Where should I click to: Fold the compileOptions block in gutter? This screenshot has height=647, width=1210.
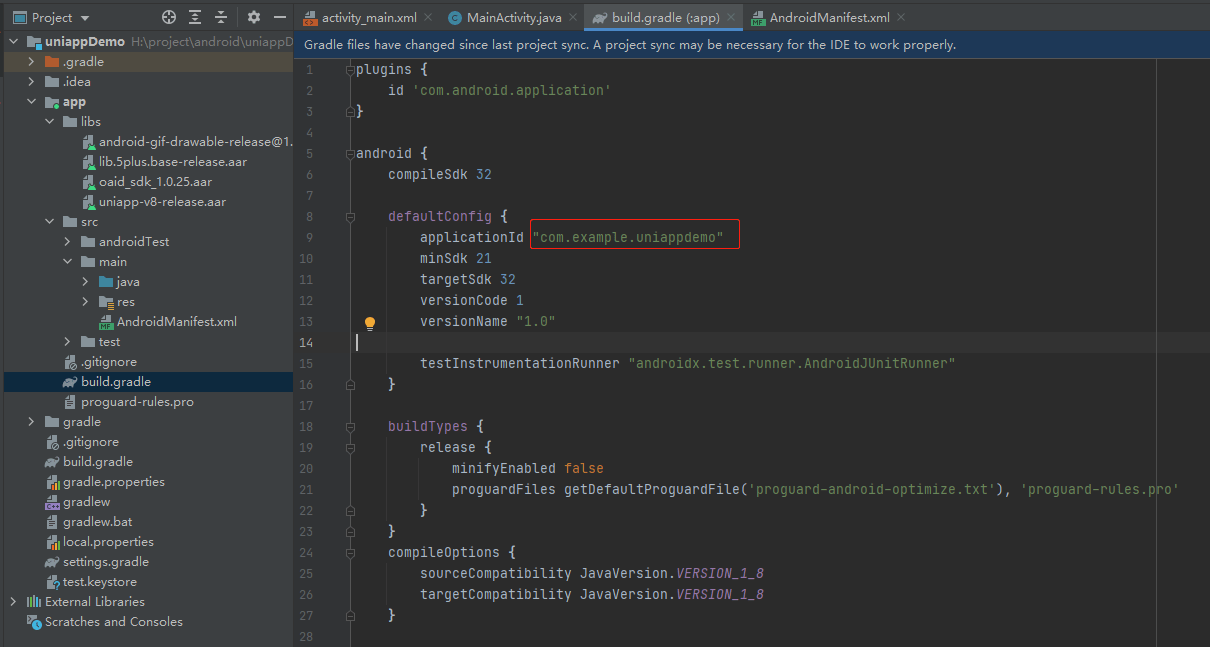(x=351, y=553)
